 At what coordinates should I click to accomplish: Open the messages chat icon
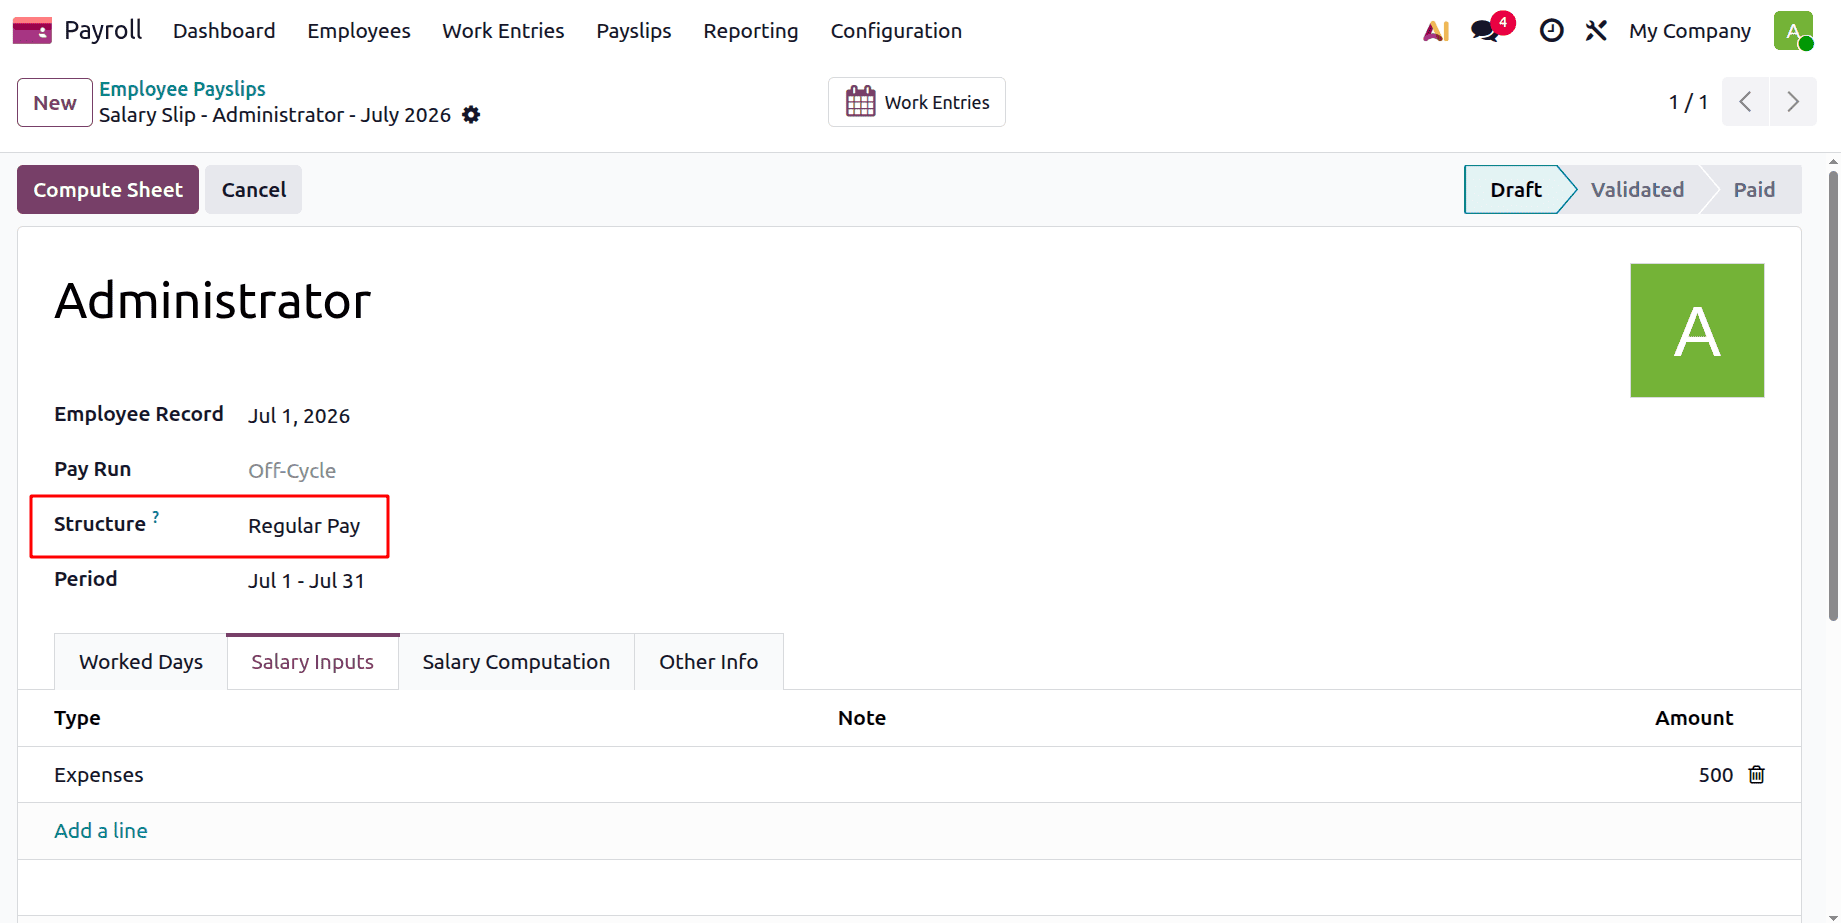pos(1486,31)
